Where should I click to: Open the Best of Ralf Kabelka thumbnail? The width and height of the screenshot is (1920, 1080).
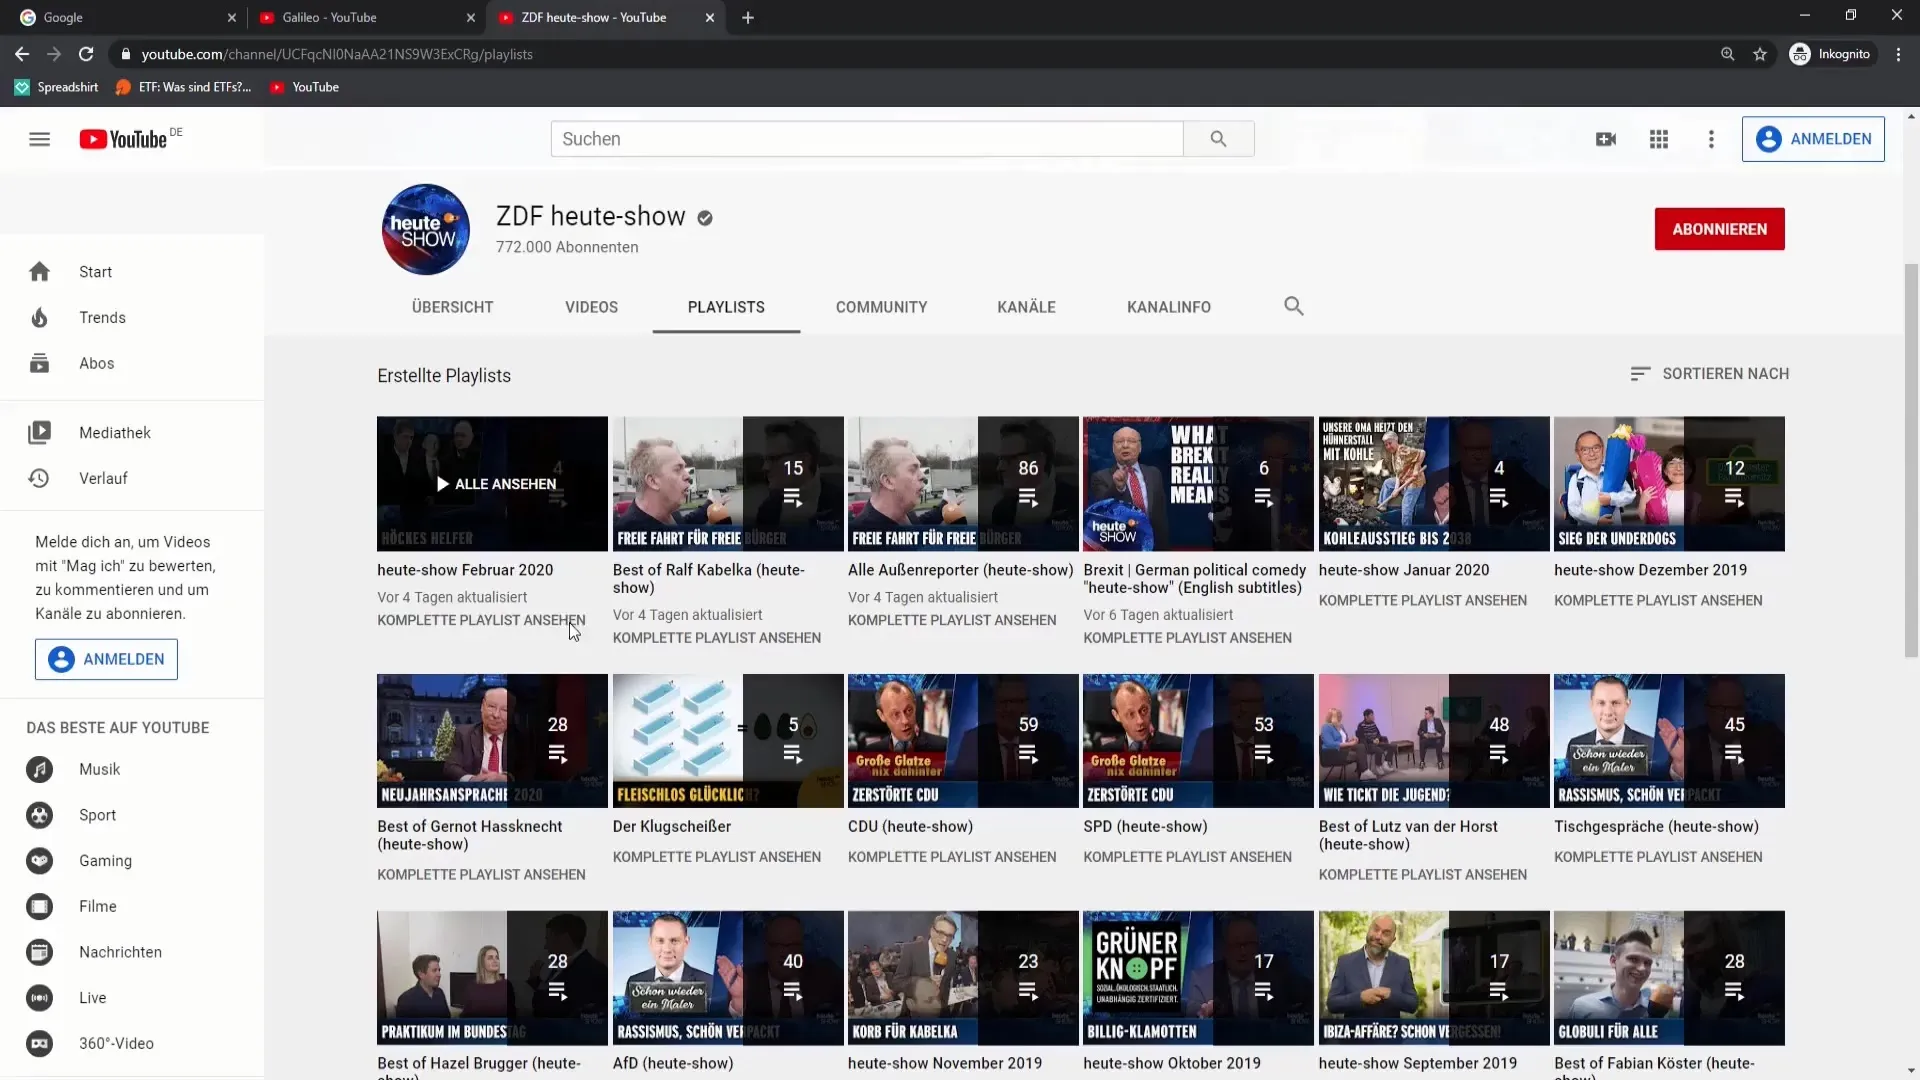728,484
